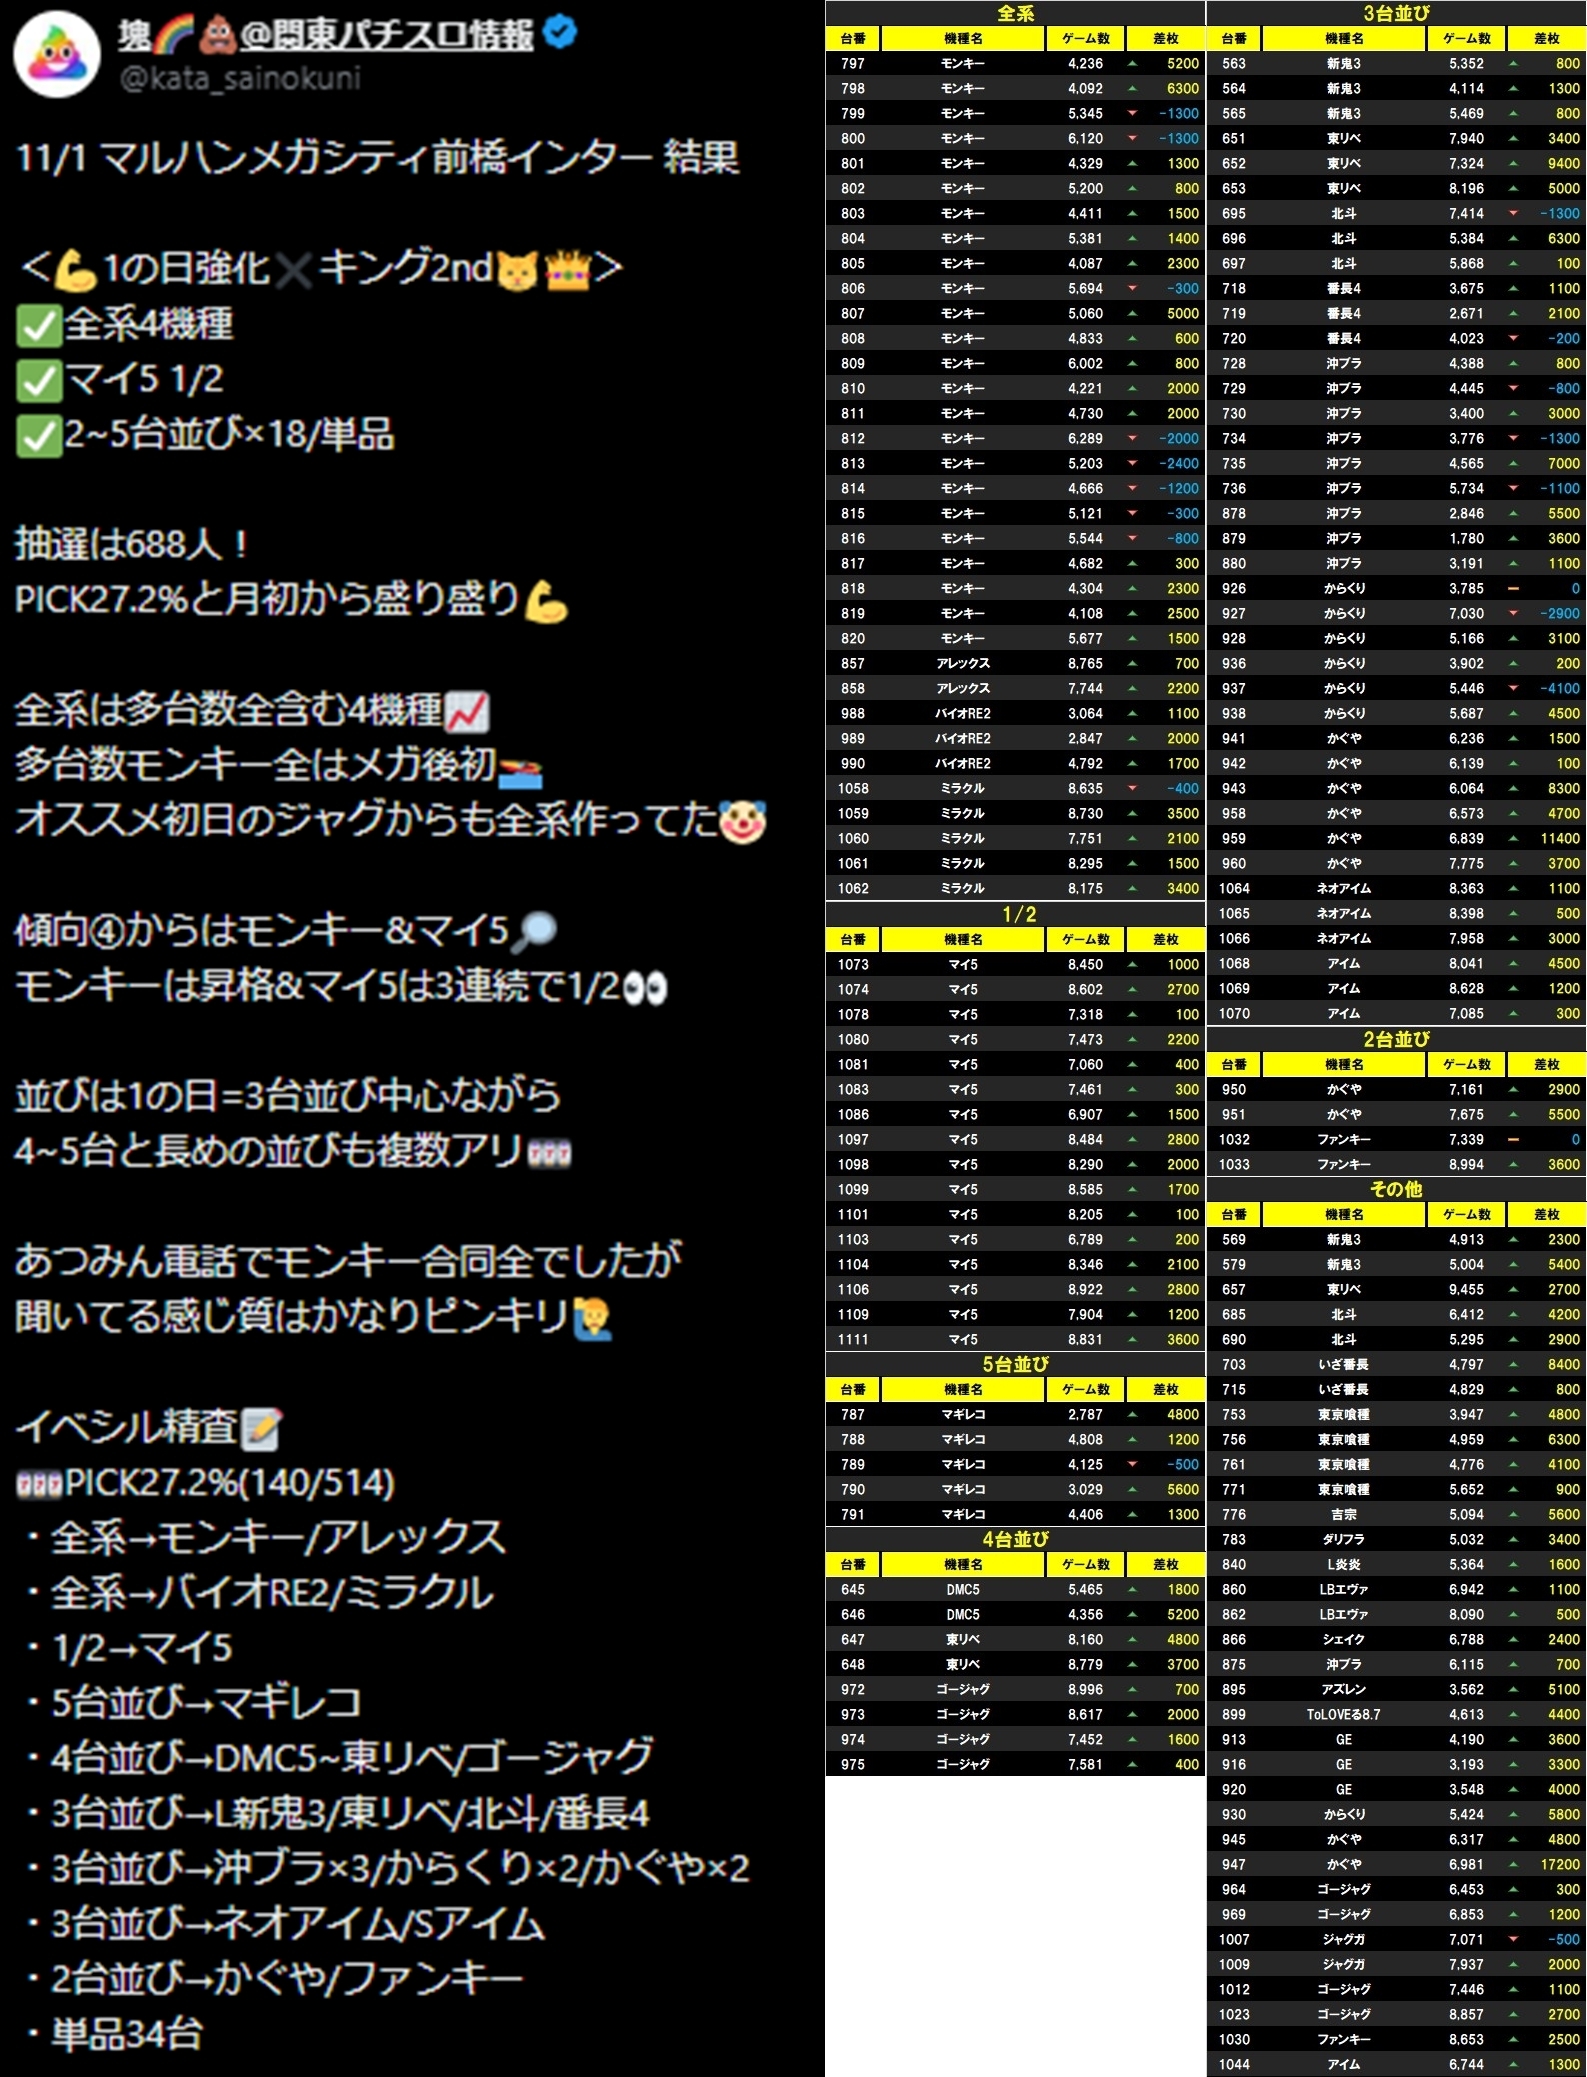Click machine number 797 in 全系 table
This screenshot has height=2077, width=1587.
click(853, 63)
